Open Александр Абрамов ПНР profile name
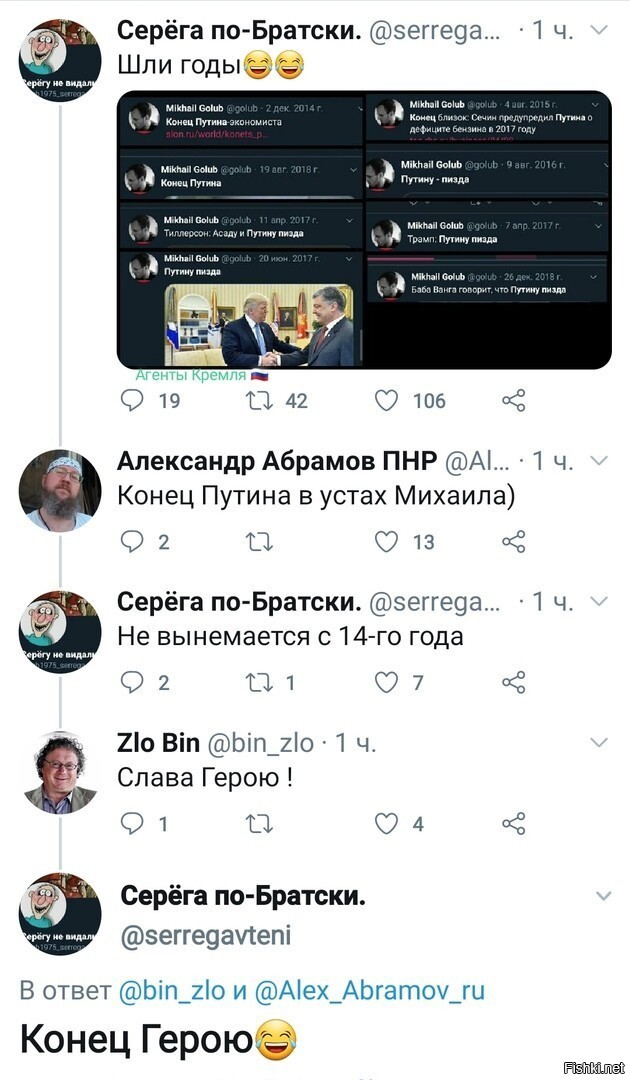 click(x=277, y=461)
